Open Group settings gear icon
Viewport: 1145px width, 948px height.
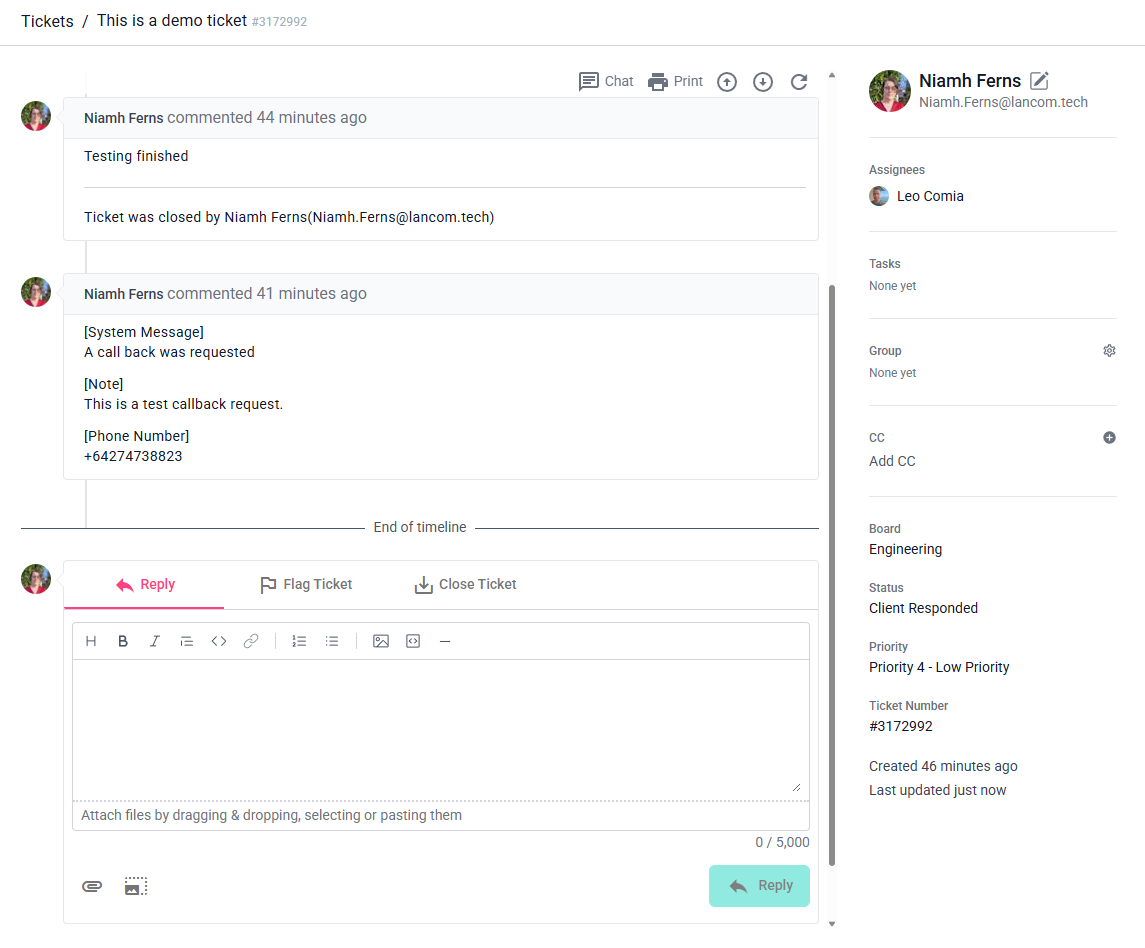point(1109,351)
